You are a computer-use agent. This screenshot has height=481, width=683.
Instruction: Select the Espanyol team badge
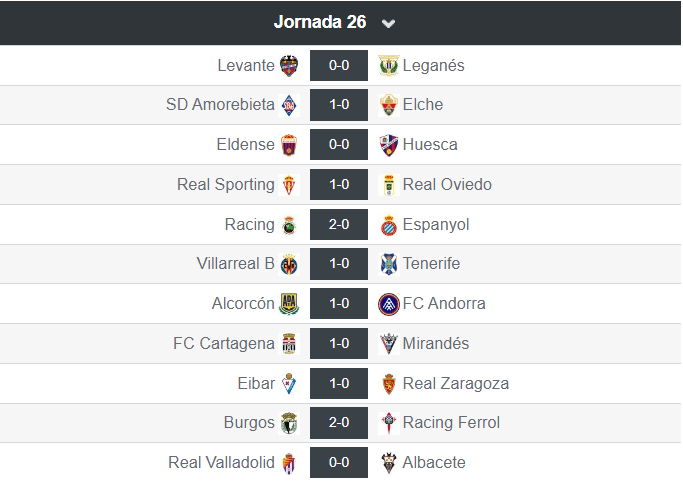389,225
